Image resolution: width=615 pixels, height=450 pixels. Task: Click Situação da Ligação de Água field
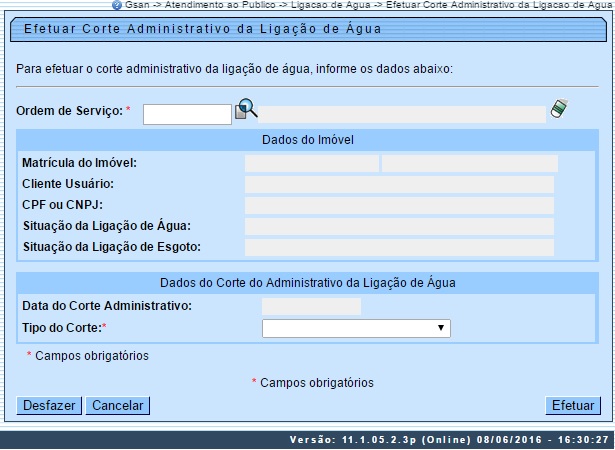coord(399,227)
